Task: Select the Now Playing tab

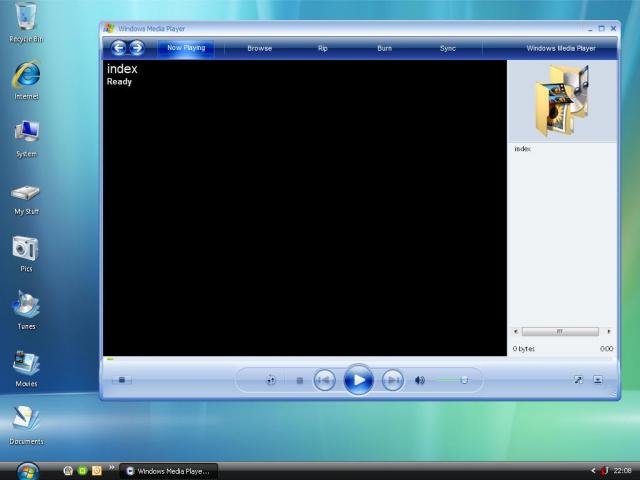Action: click(x=186, y=48)
